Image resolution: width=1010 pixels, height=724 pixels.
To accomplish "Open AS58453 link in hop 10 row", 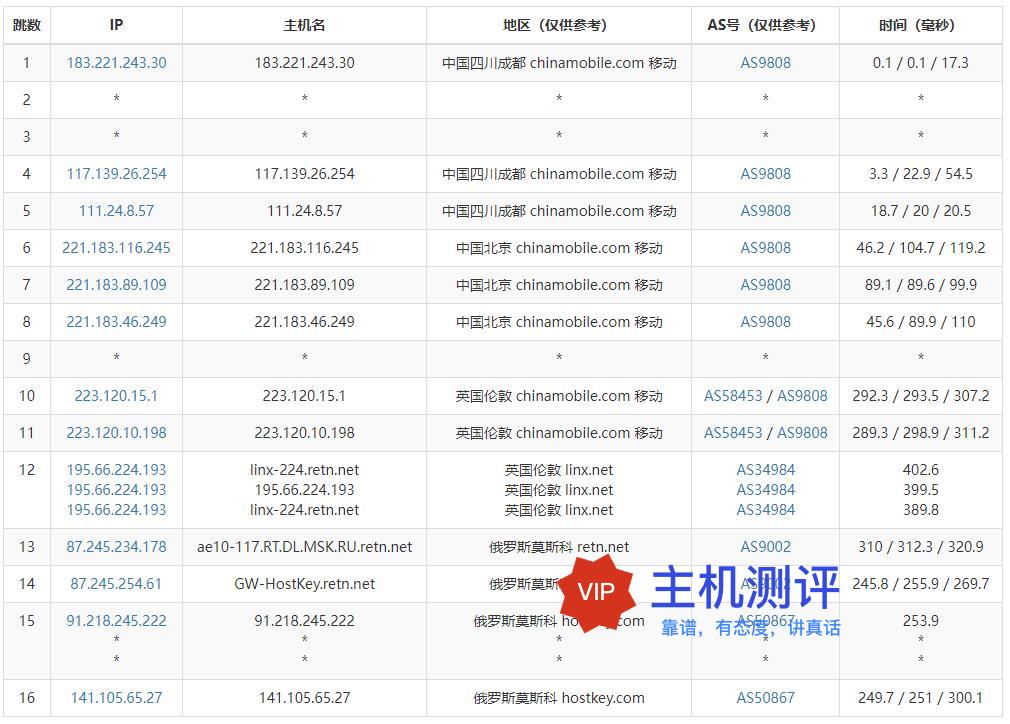I will (733, 395).
